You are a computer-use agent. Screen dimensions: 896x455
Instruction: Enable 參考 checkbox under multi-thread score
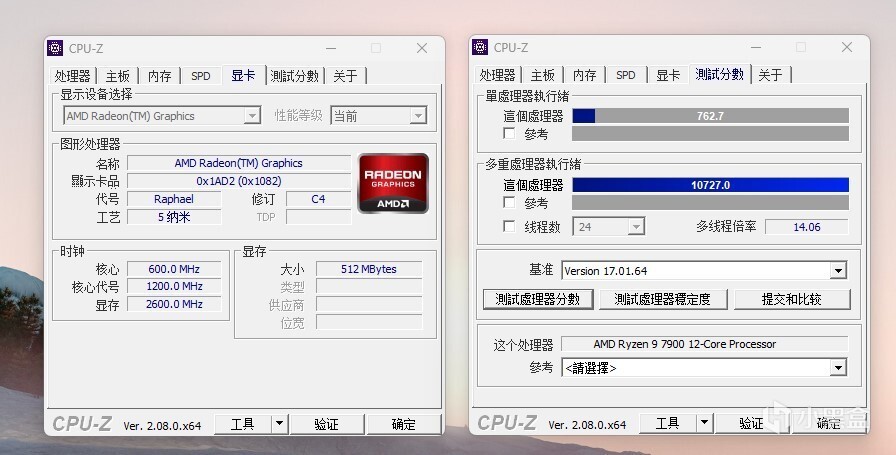(x=509, y=202)
